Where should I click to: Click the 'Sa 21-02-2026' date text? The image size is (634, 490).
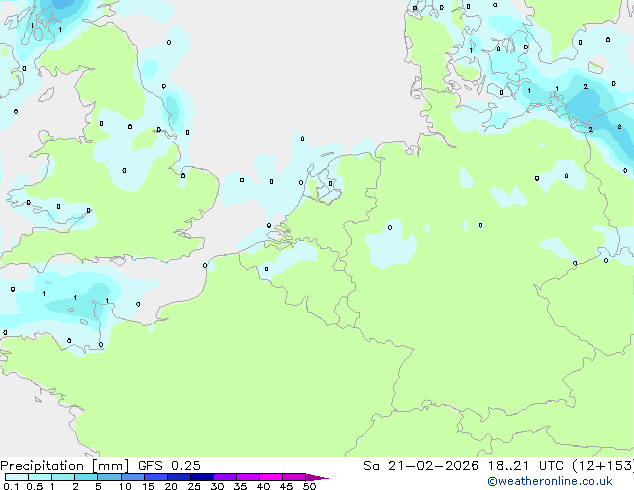(421, 466)
